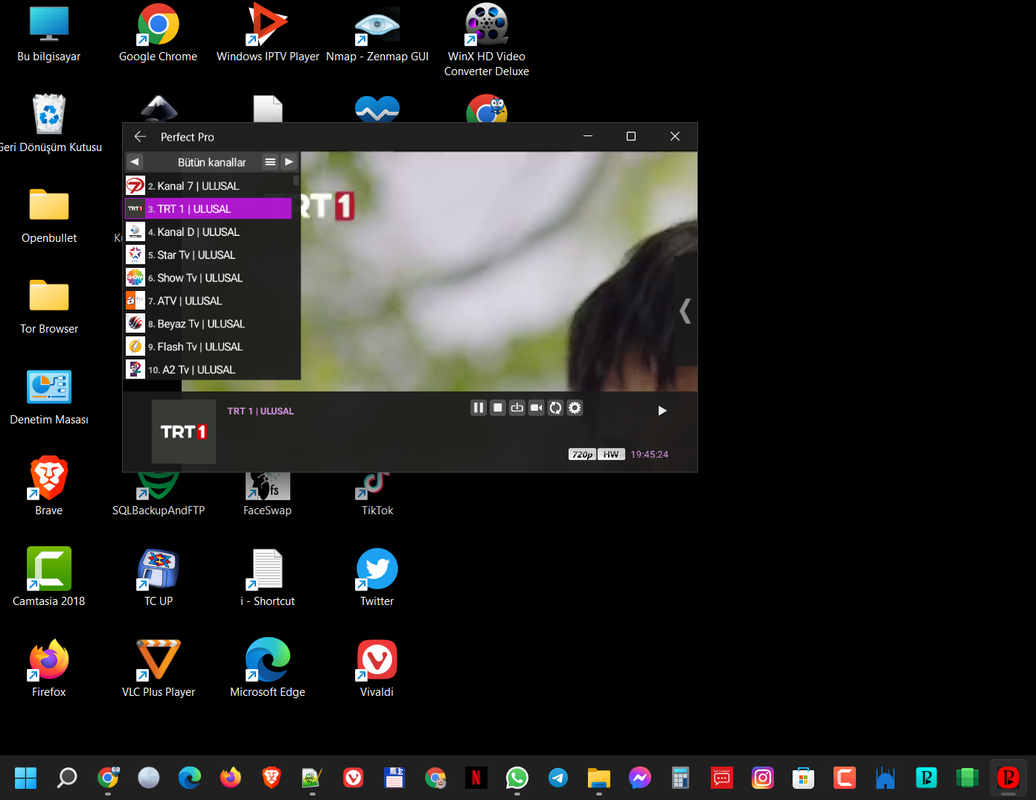Click the video playback area
The height and width of the screenshot is (800, 1036).
tap(499, 271)
